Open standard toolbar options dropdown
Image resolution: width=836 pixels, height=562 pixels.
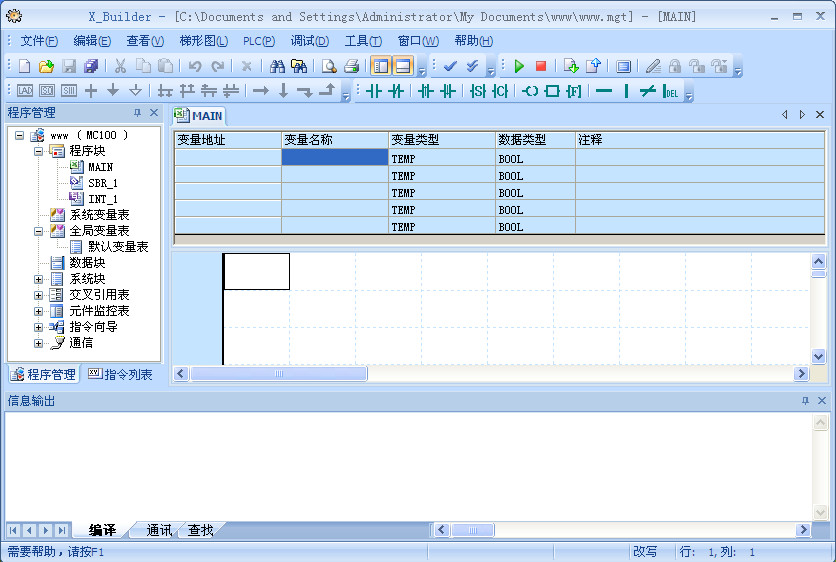click(422, 70)
